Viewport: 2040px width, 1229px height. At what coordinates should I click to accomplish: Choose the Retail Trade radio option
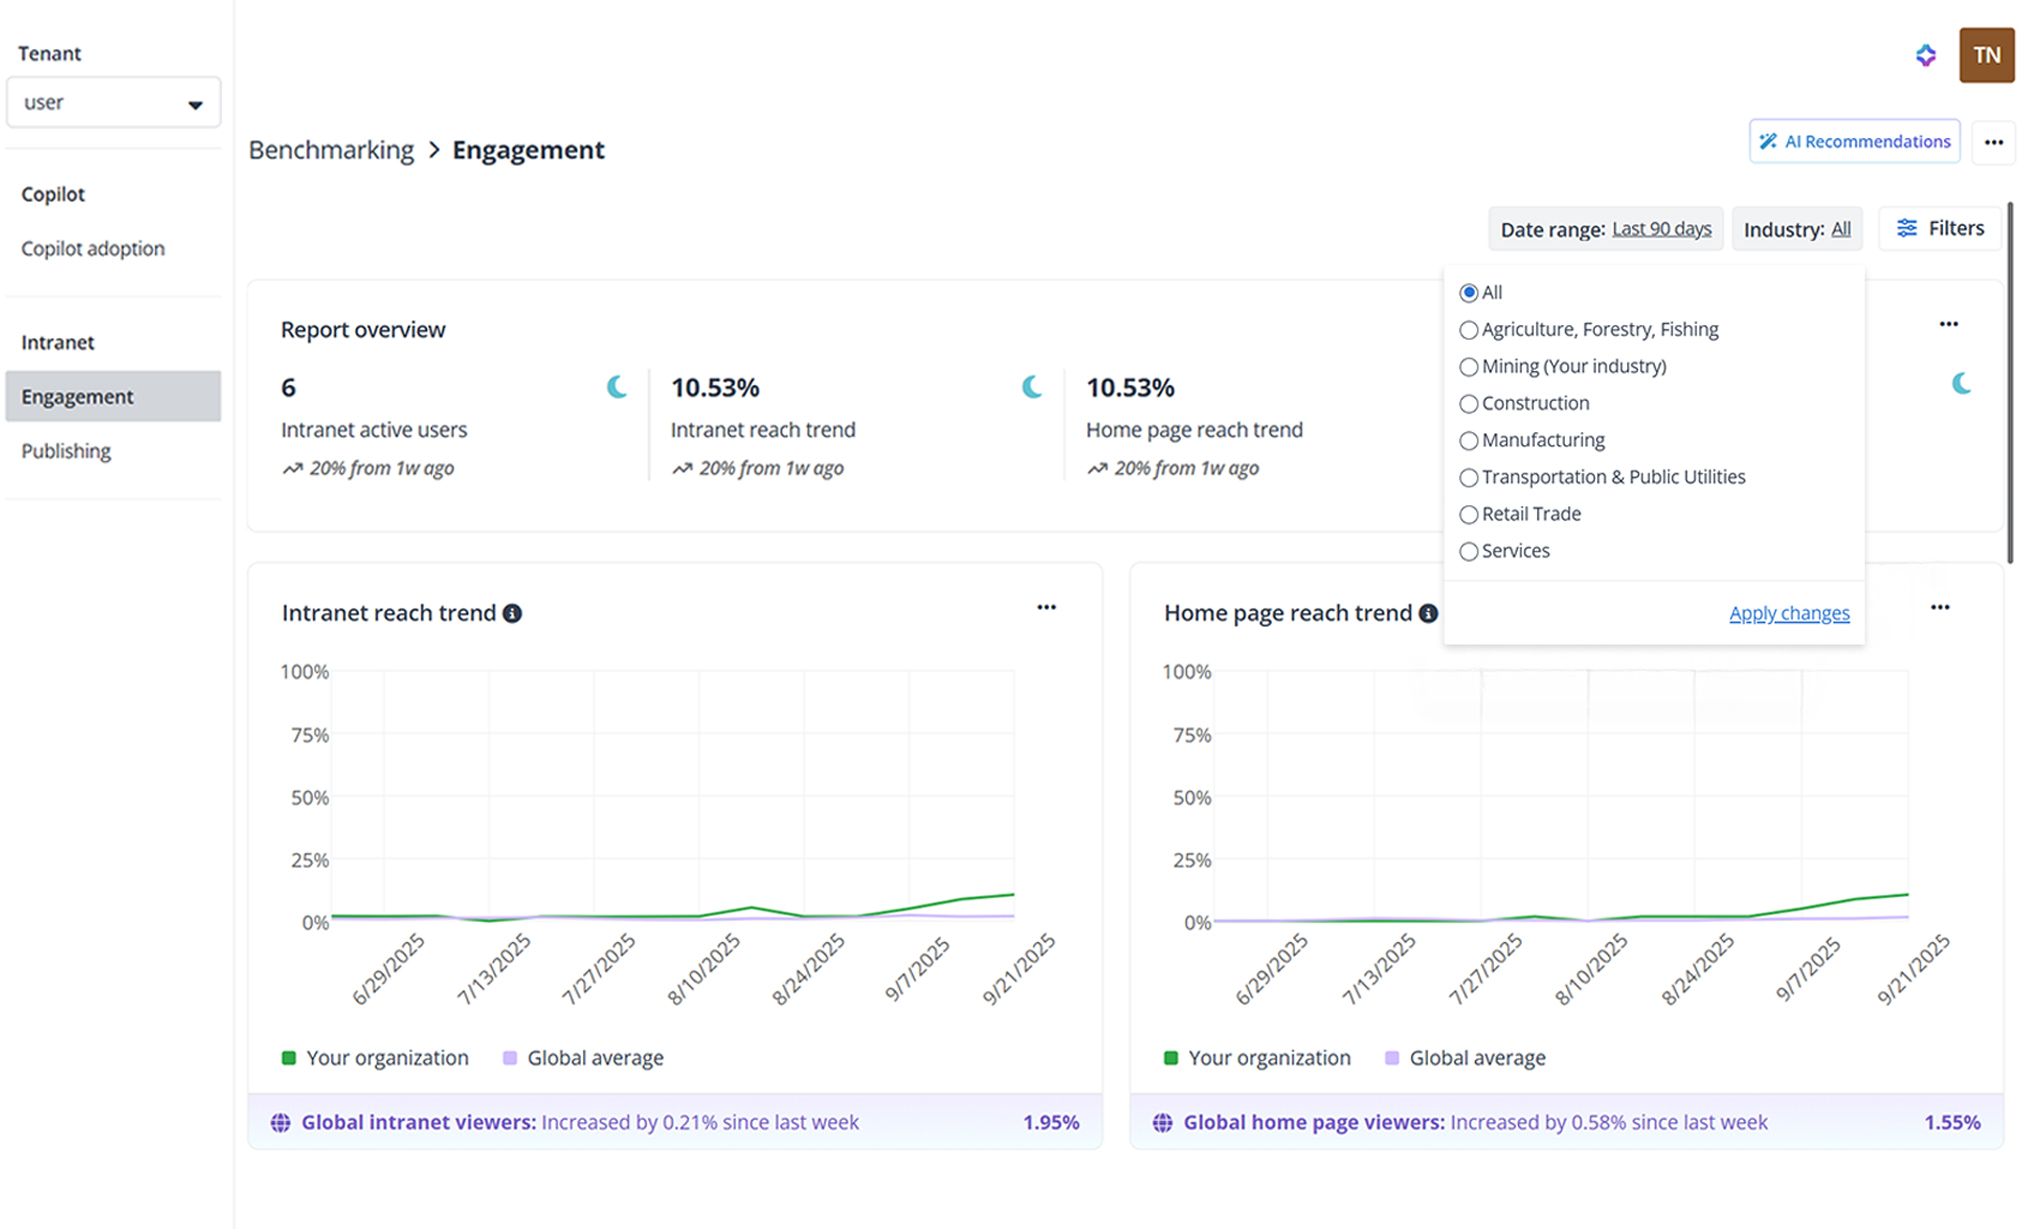[1468, 515]
